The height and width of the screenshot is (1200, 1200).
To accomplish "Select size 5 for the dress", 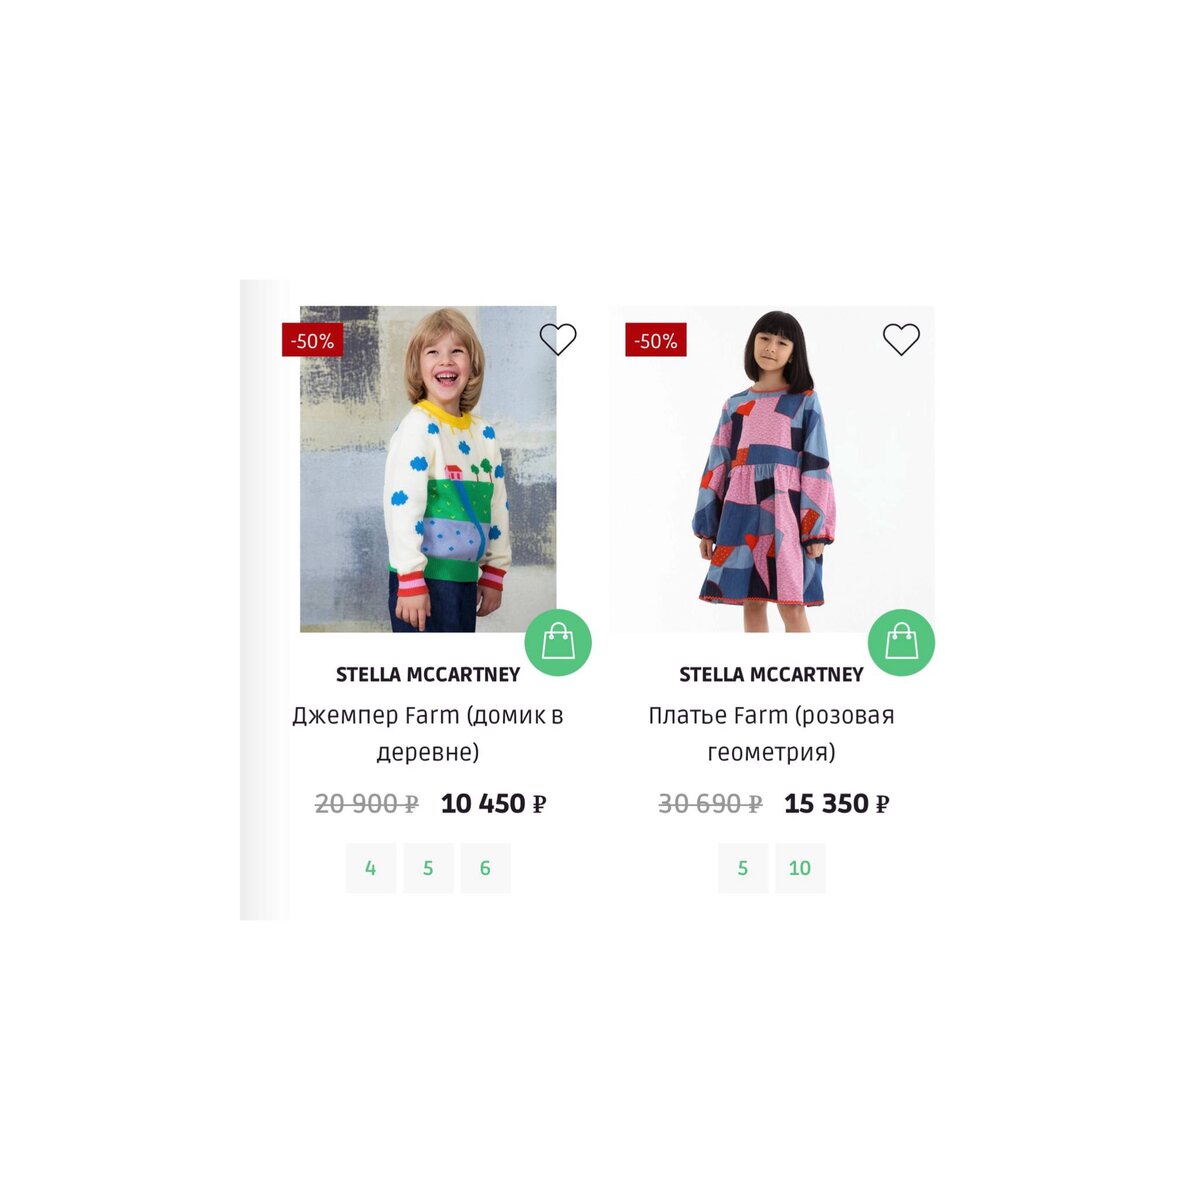I will [x=743, y=868].
